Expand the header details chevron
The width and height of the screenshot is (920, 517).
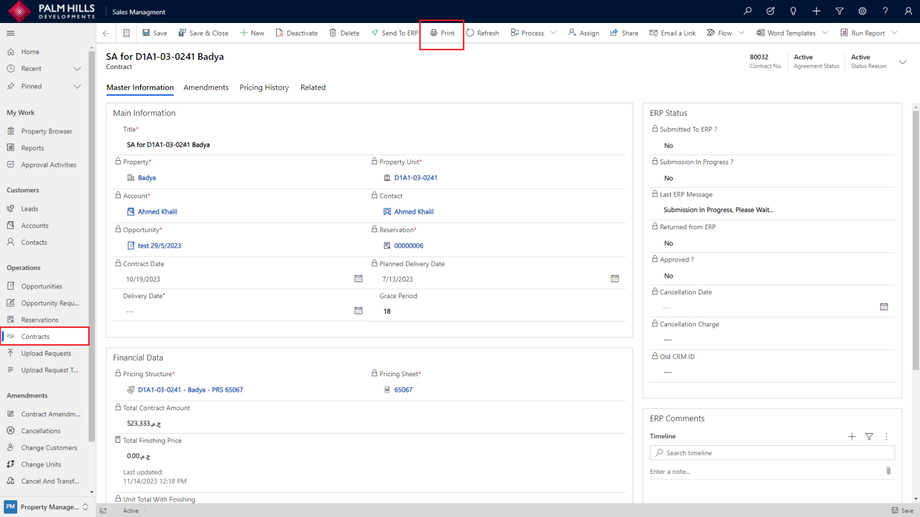click(903, 62)
